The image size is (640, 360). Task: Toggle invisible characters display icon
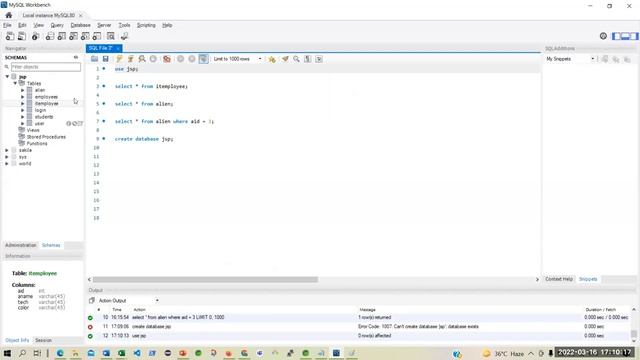[x=307, y=59]
